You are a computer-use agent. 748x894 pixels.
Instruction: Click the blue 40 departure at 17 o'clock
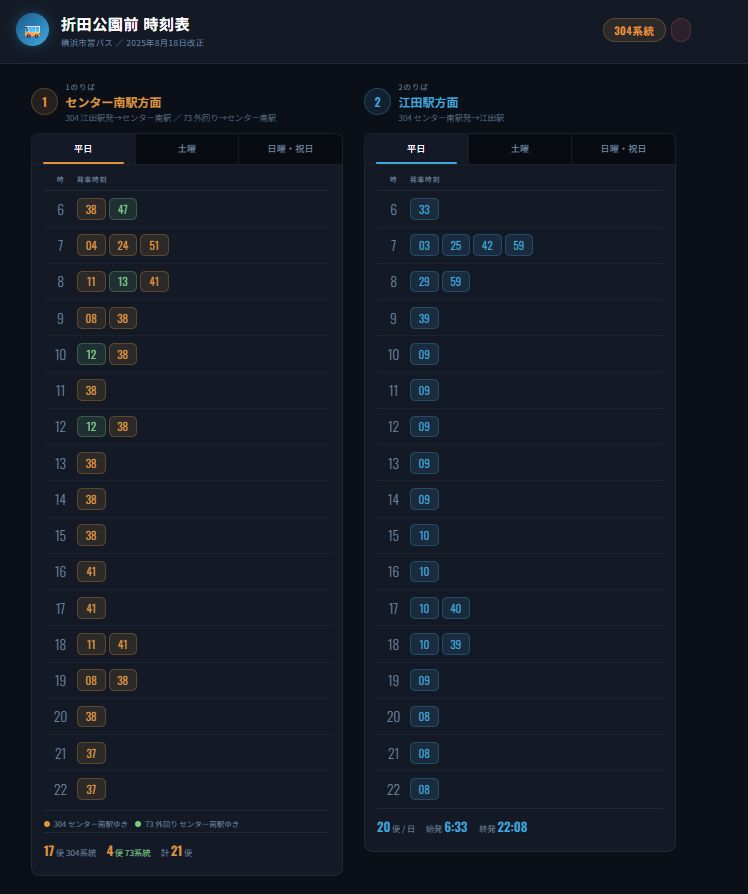tap(455, 608)
